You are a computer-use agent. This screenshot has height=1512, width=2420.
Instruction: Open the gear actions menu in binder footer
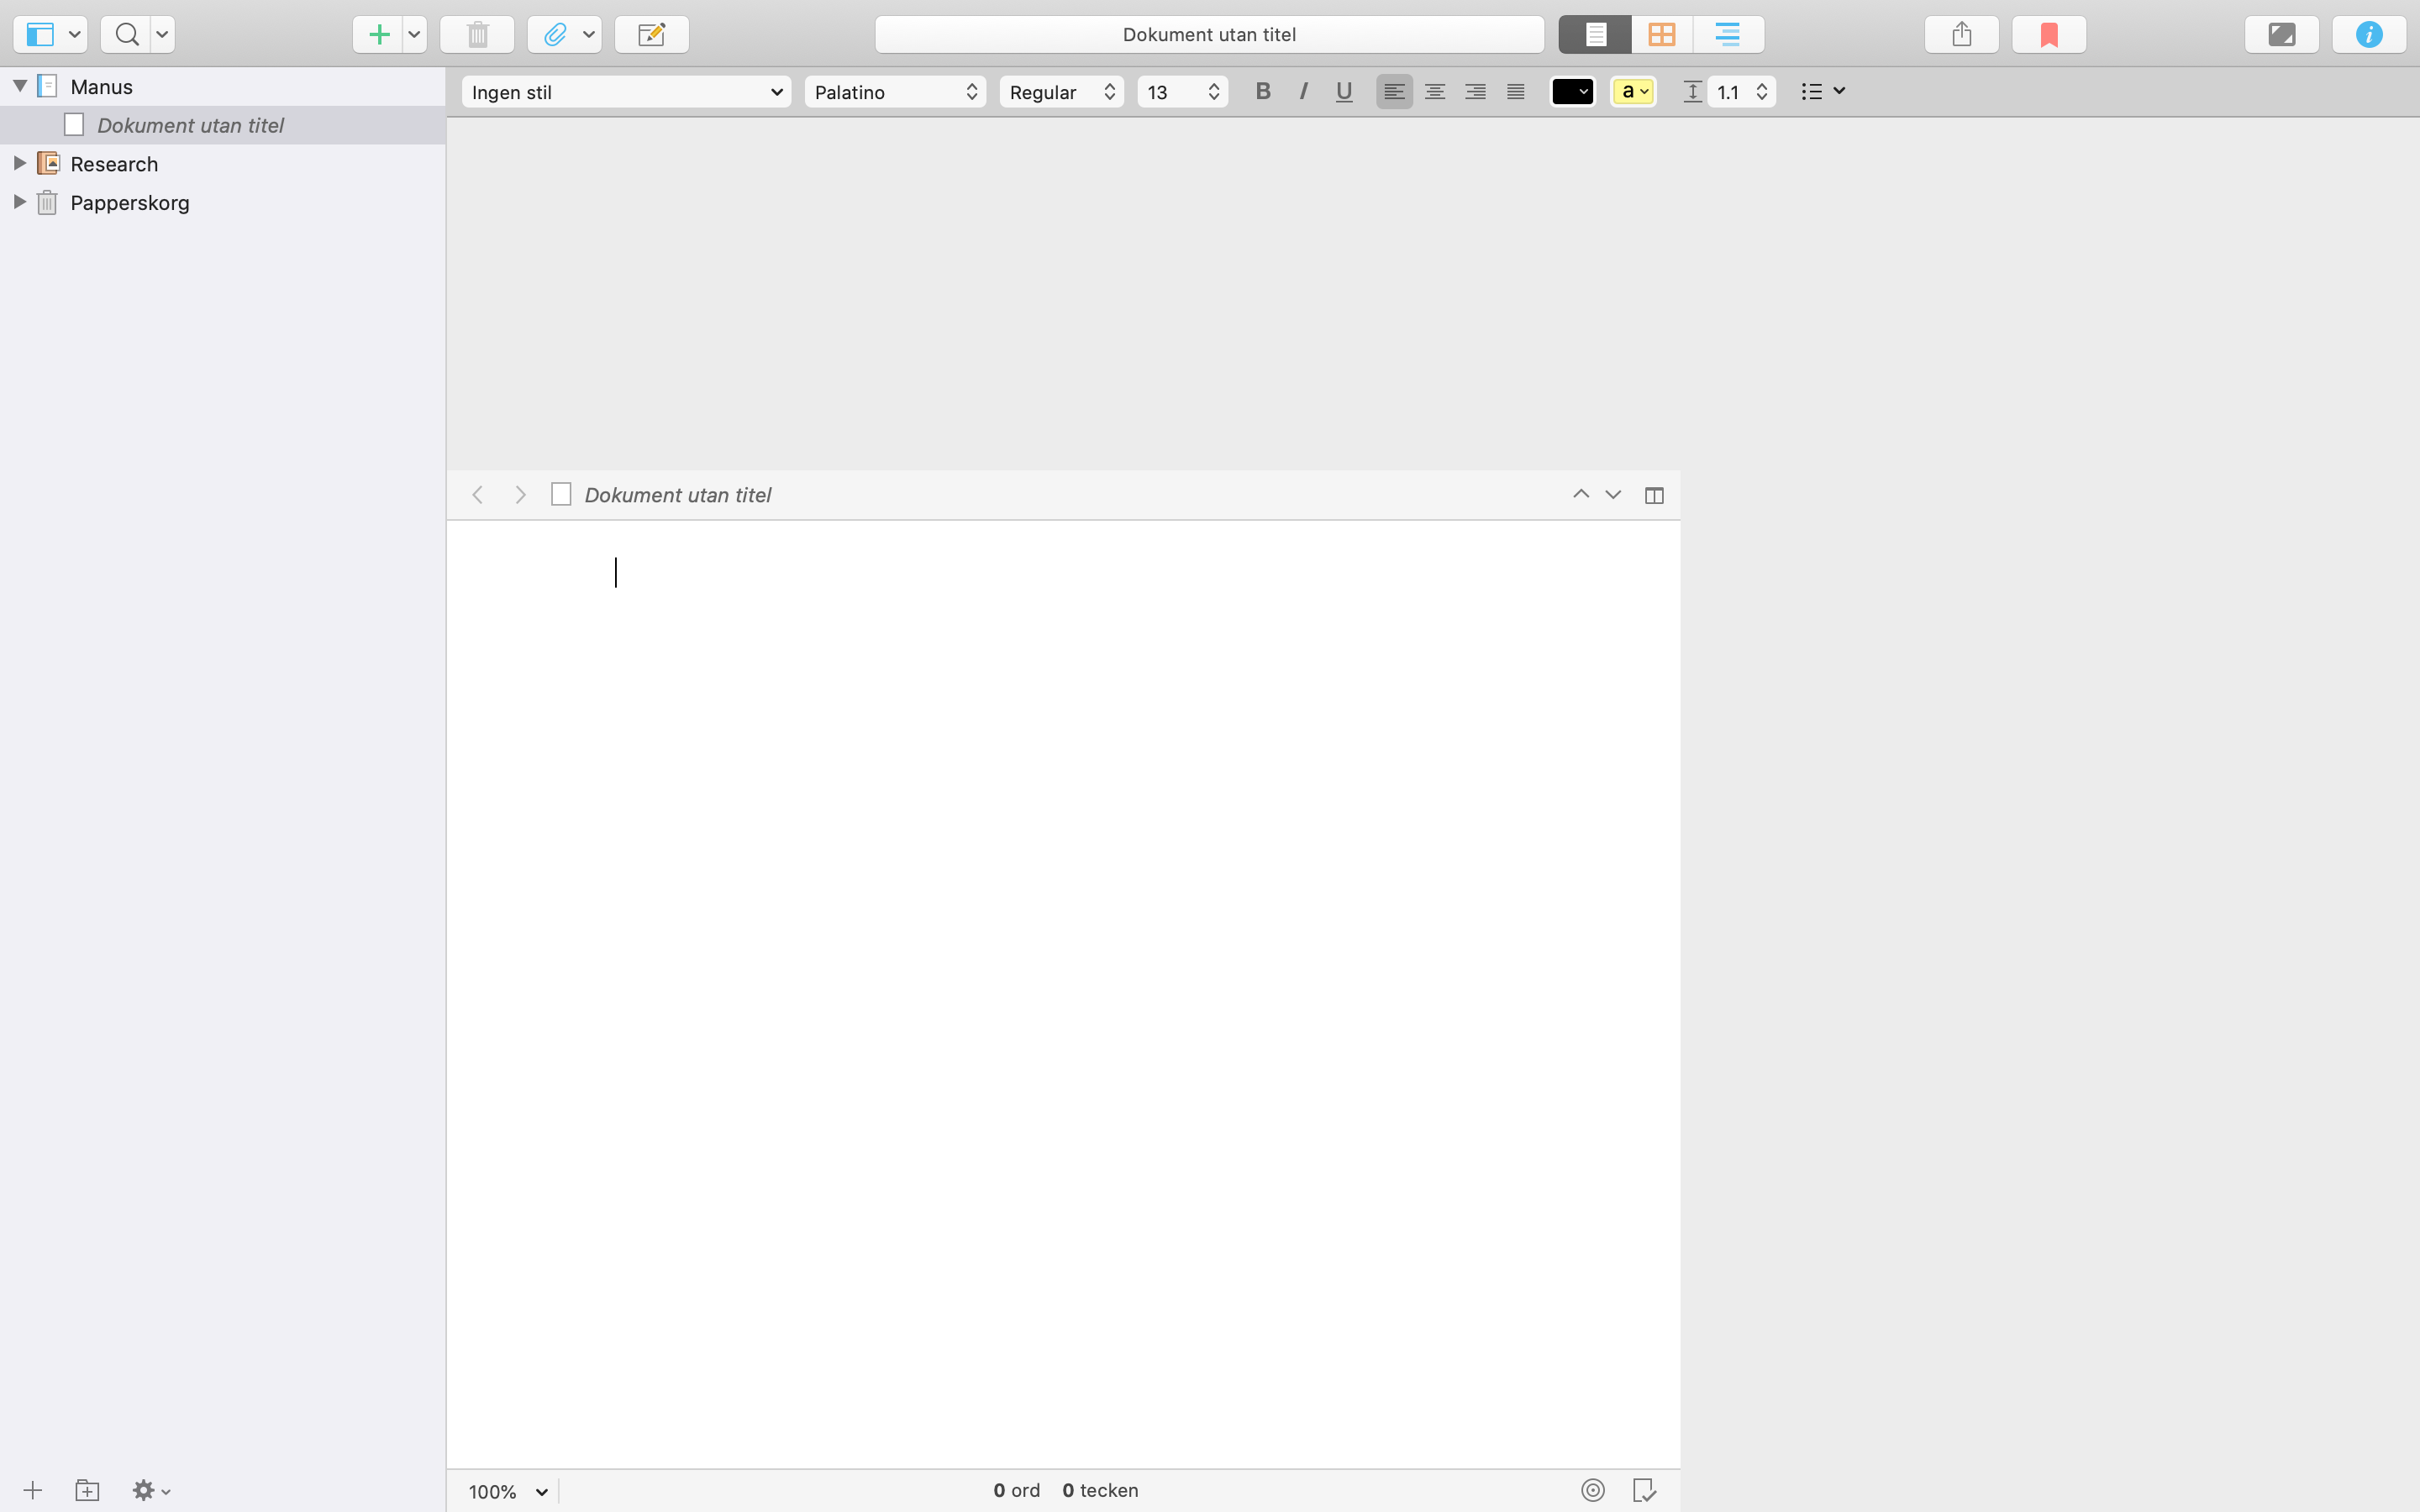pyautogui.click(x=151, y=1490)
